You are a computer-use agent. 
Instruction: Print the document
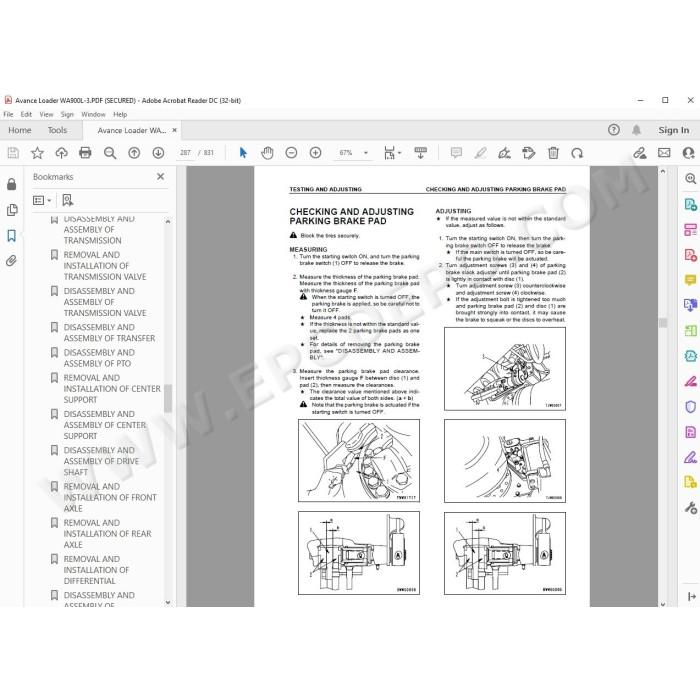85,153
